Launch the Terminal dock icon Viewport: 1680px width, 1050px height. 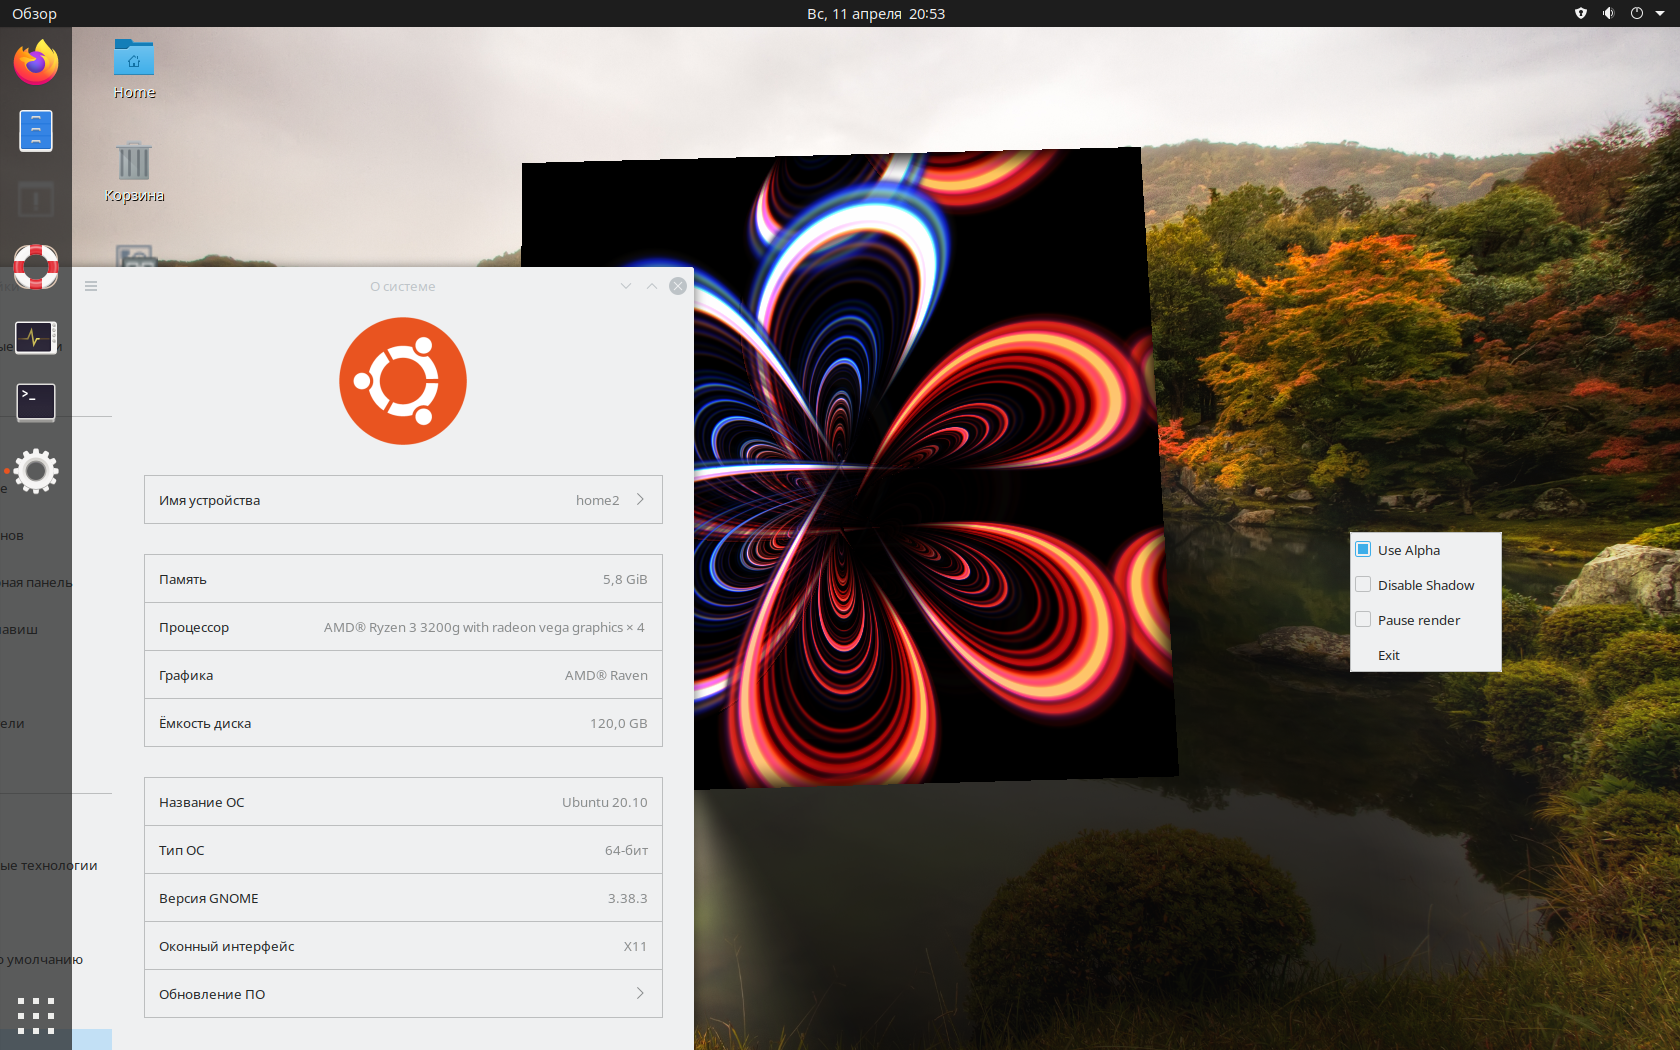tap(36, 402)
